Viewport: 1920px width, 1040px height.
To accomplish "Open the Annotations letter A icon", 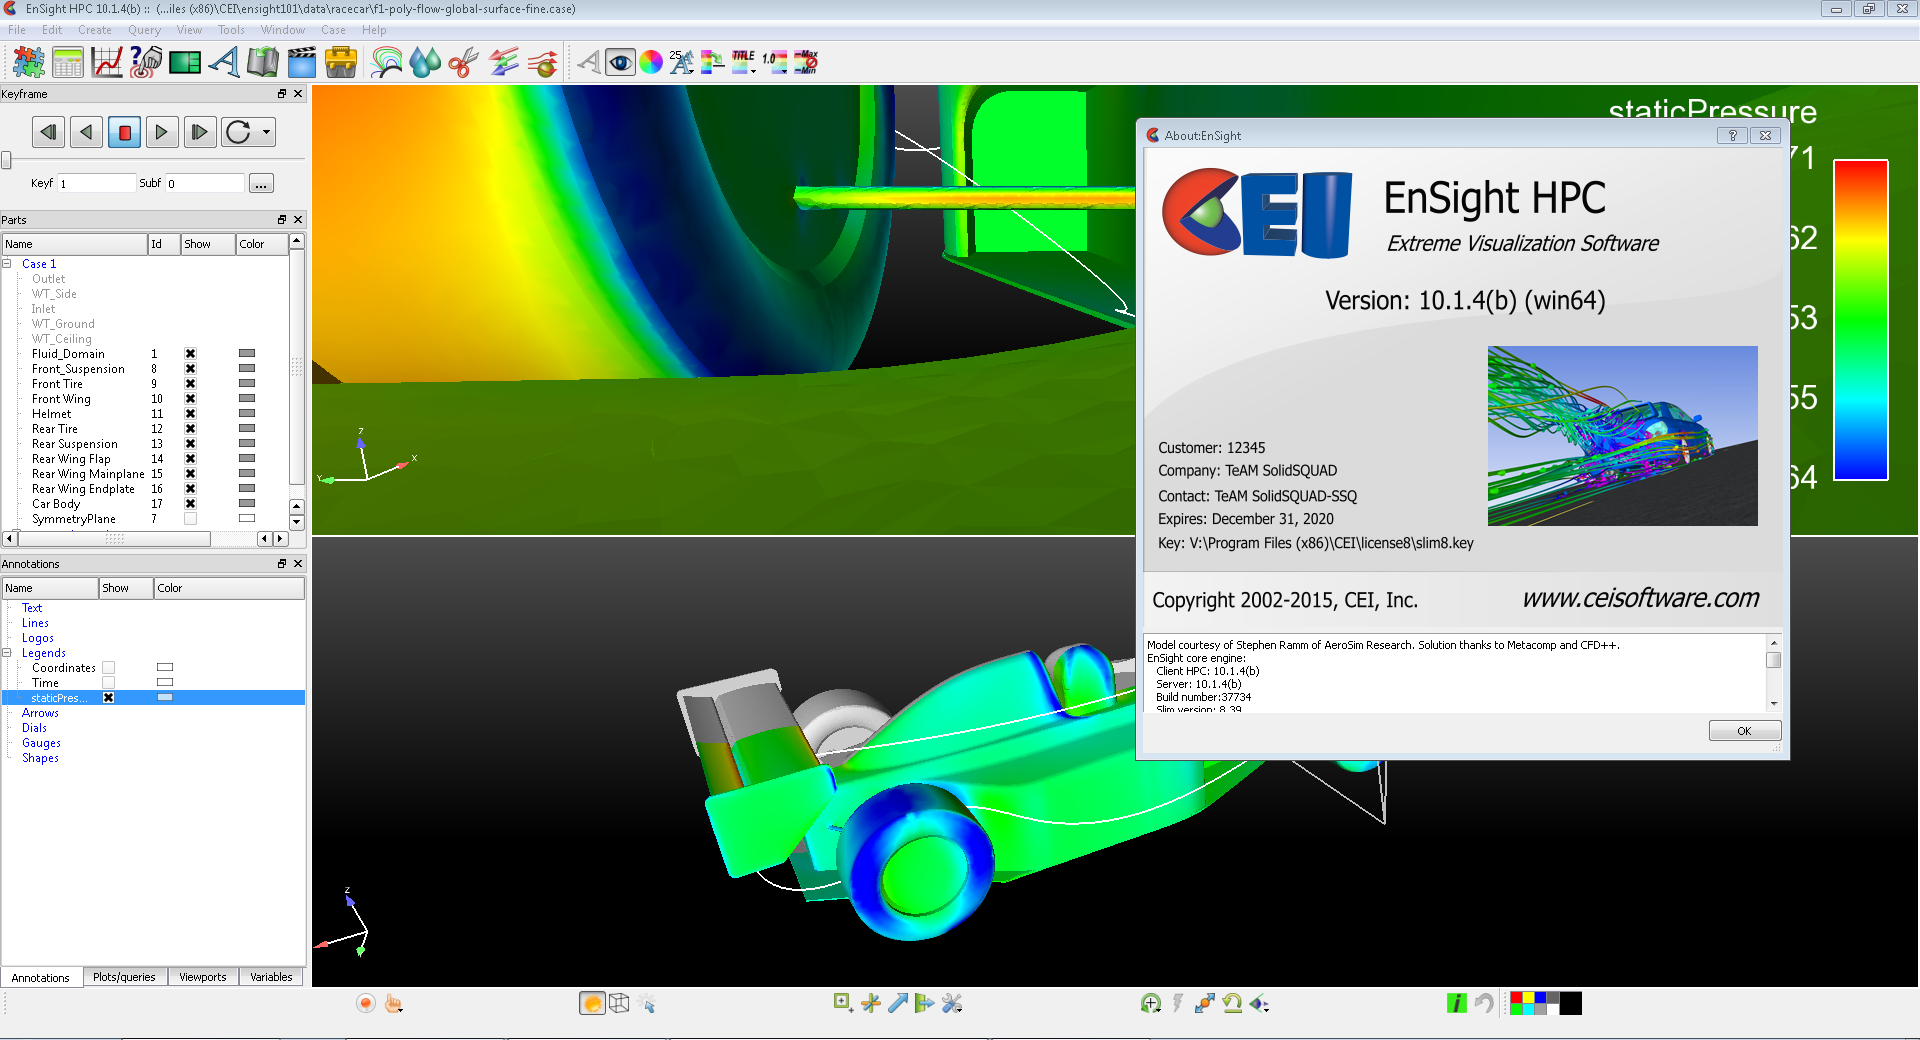I will (x=223, y=62).
